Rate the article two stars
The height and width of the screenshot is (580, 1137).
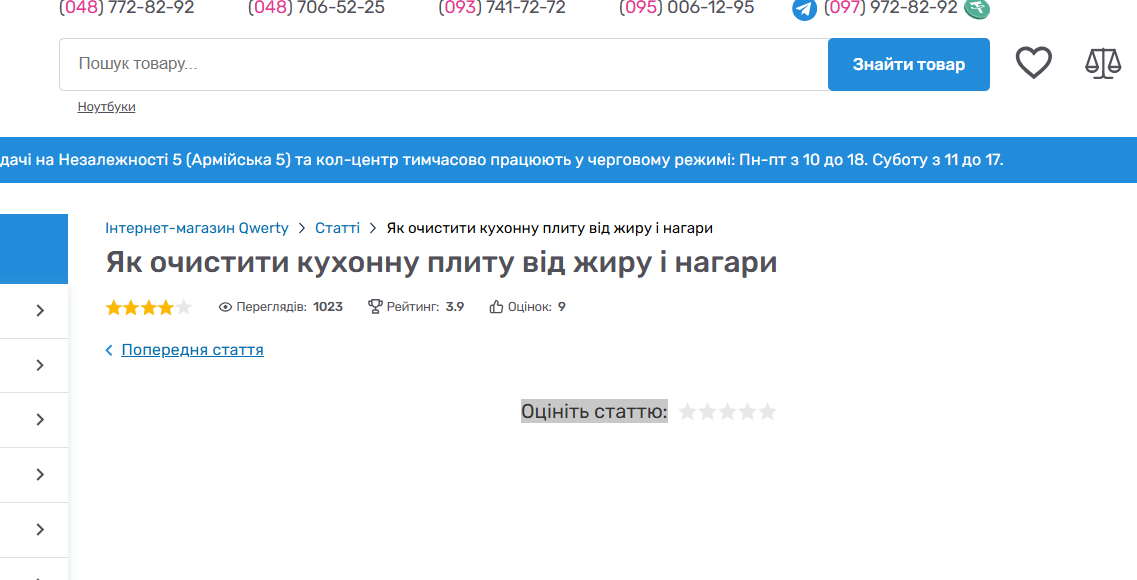pos(707,412)
